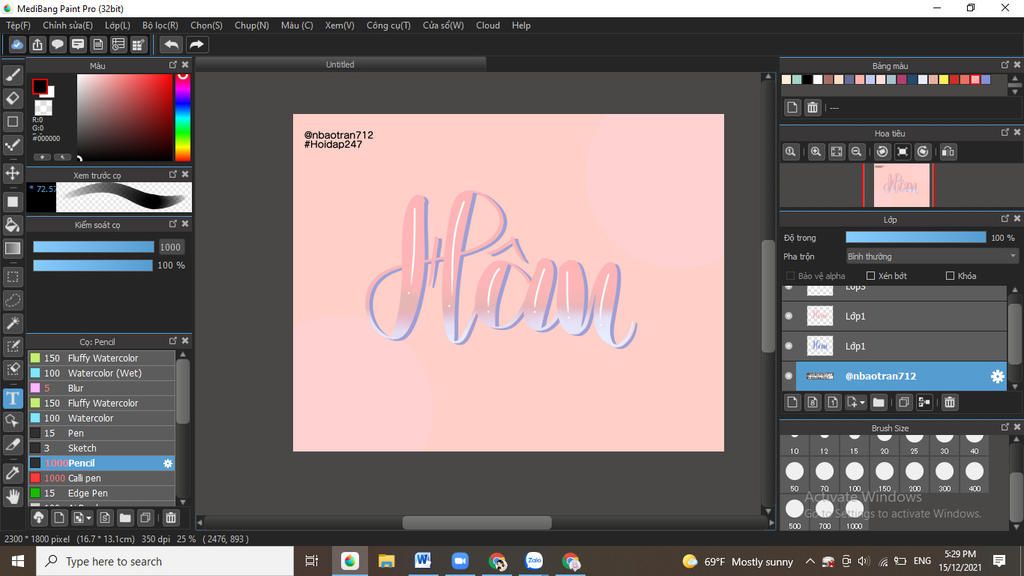Open the Lớp(L) menu
The height and width of the screenshot is (576, 1024).
[118, 25]
